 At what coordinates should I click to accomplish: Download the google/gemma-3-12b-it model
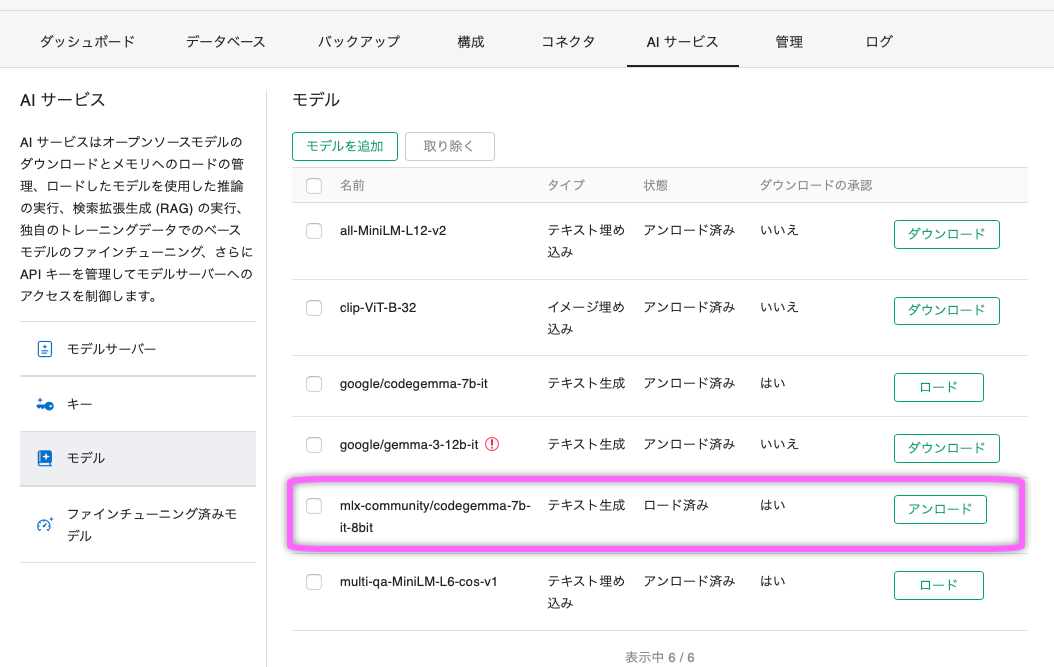coord(946,448)
